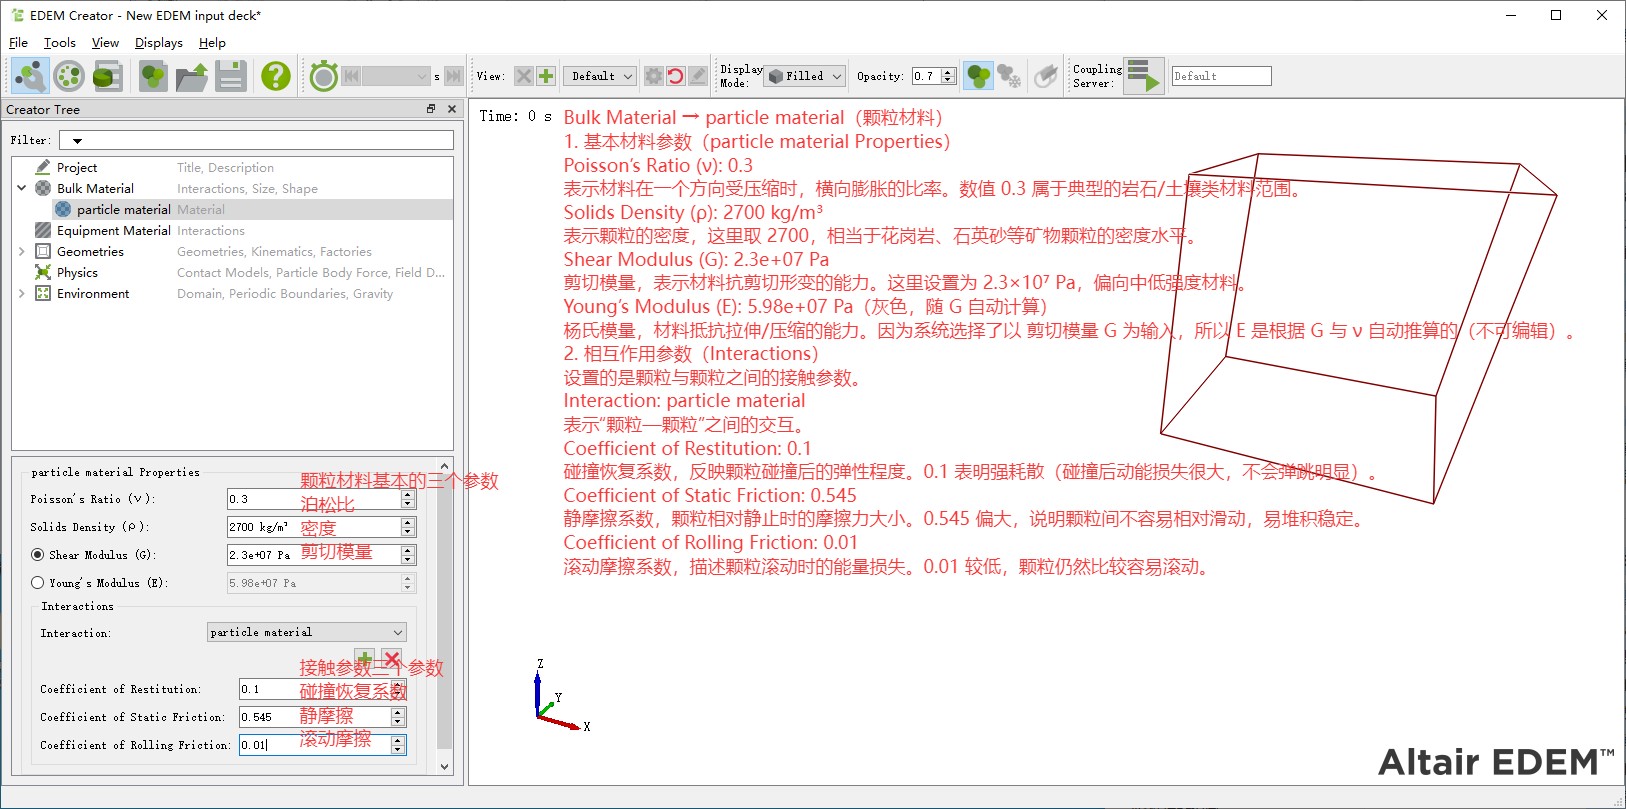This screenshot has width=1626, height=809.
Task: Increase the Opacity spinner value
Action: point(948,72)
